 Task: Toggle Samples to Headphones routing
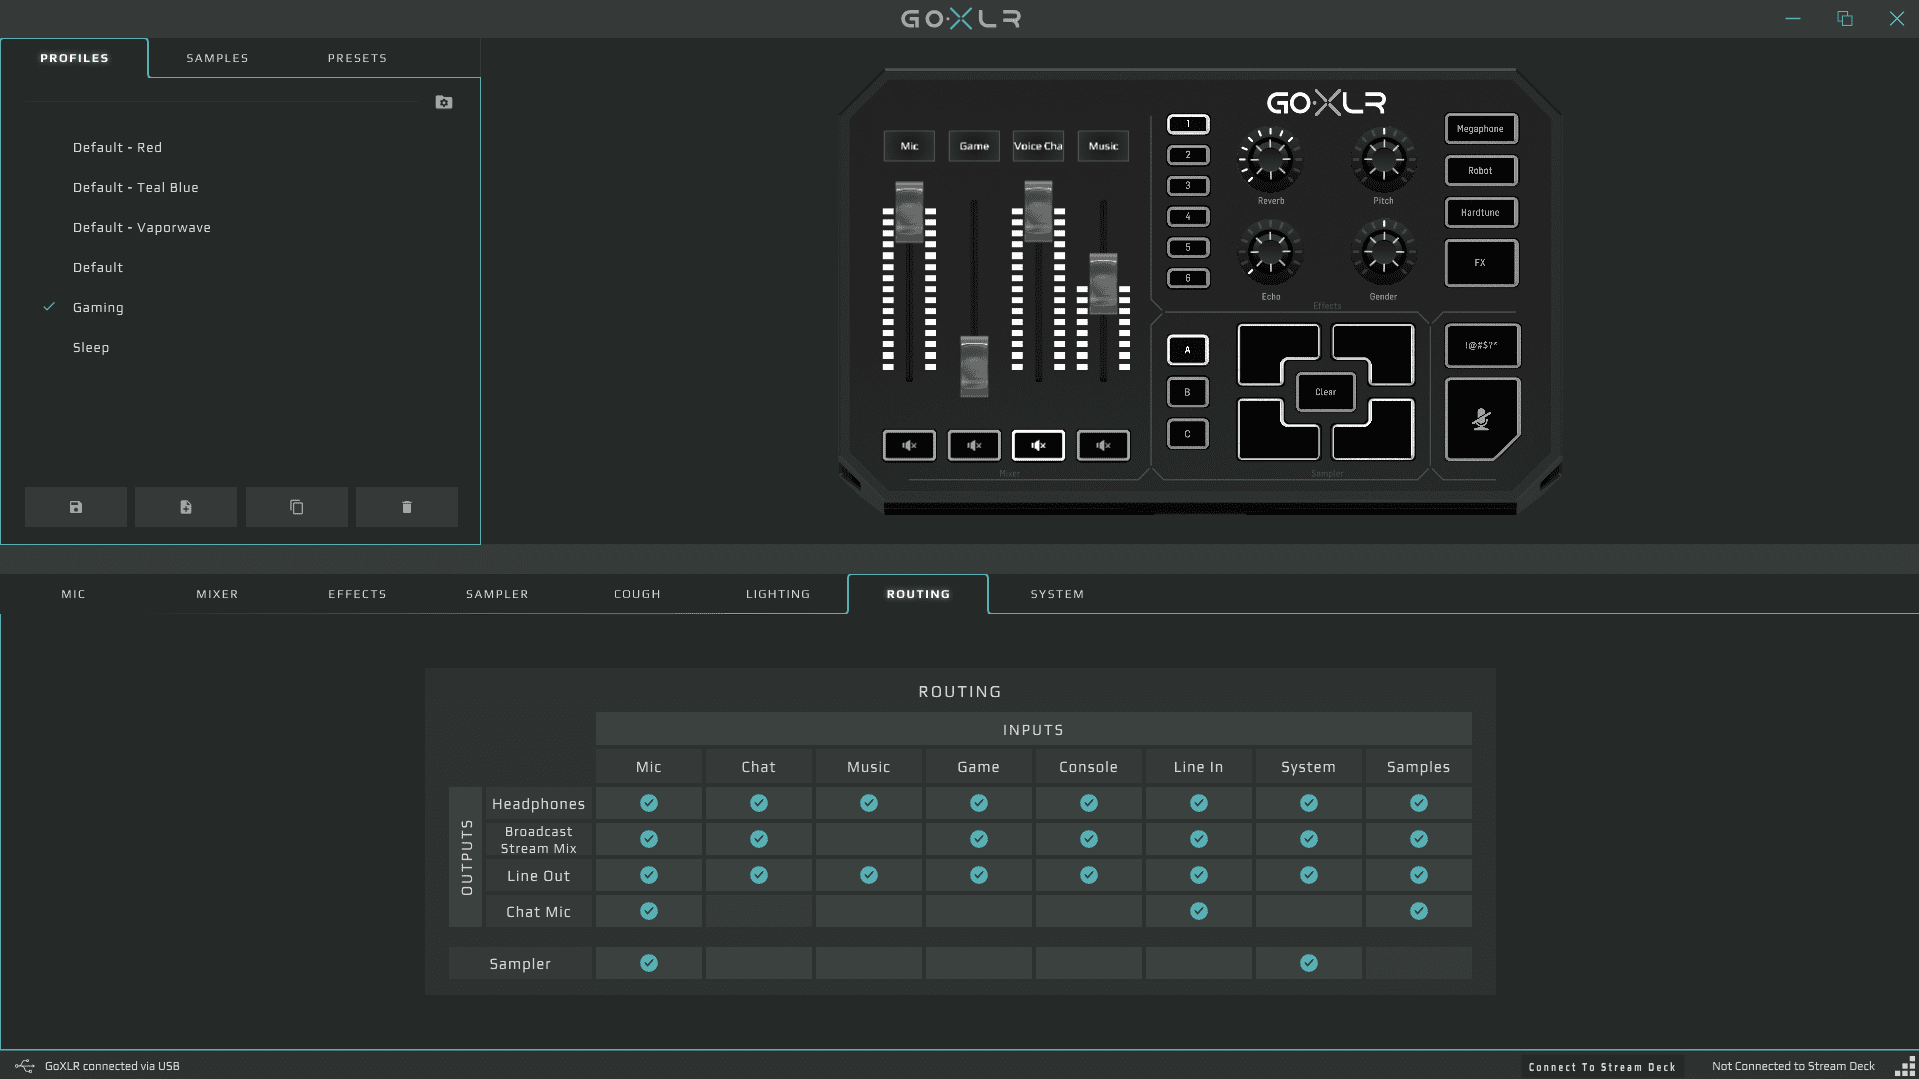1419,803
